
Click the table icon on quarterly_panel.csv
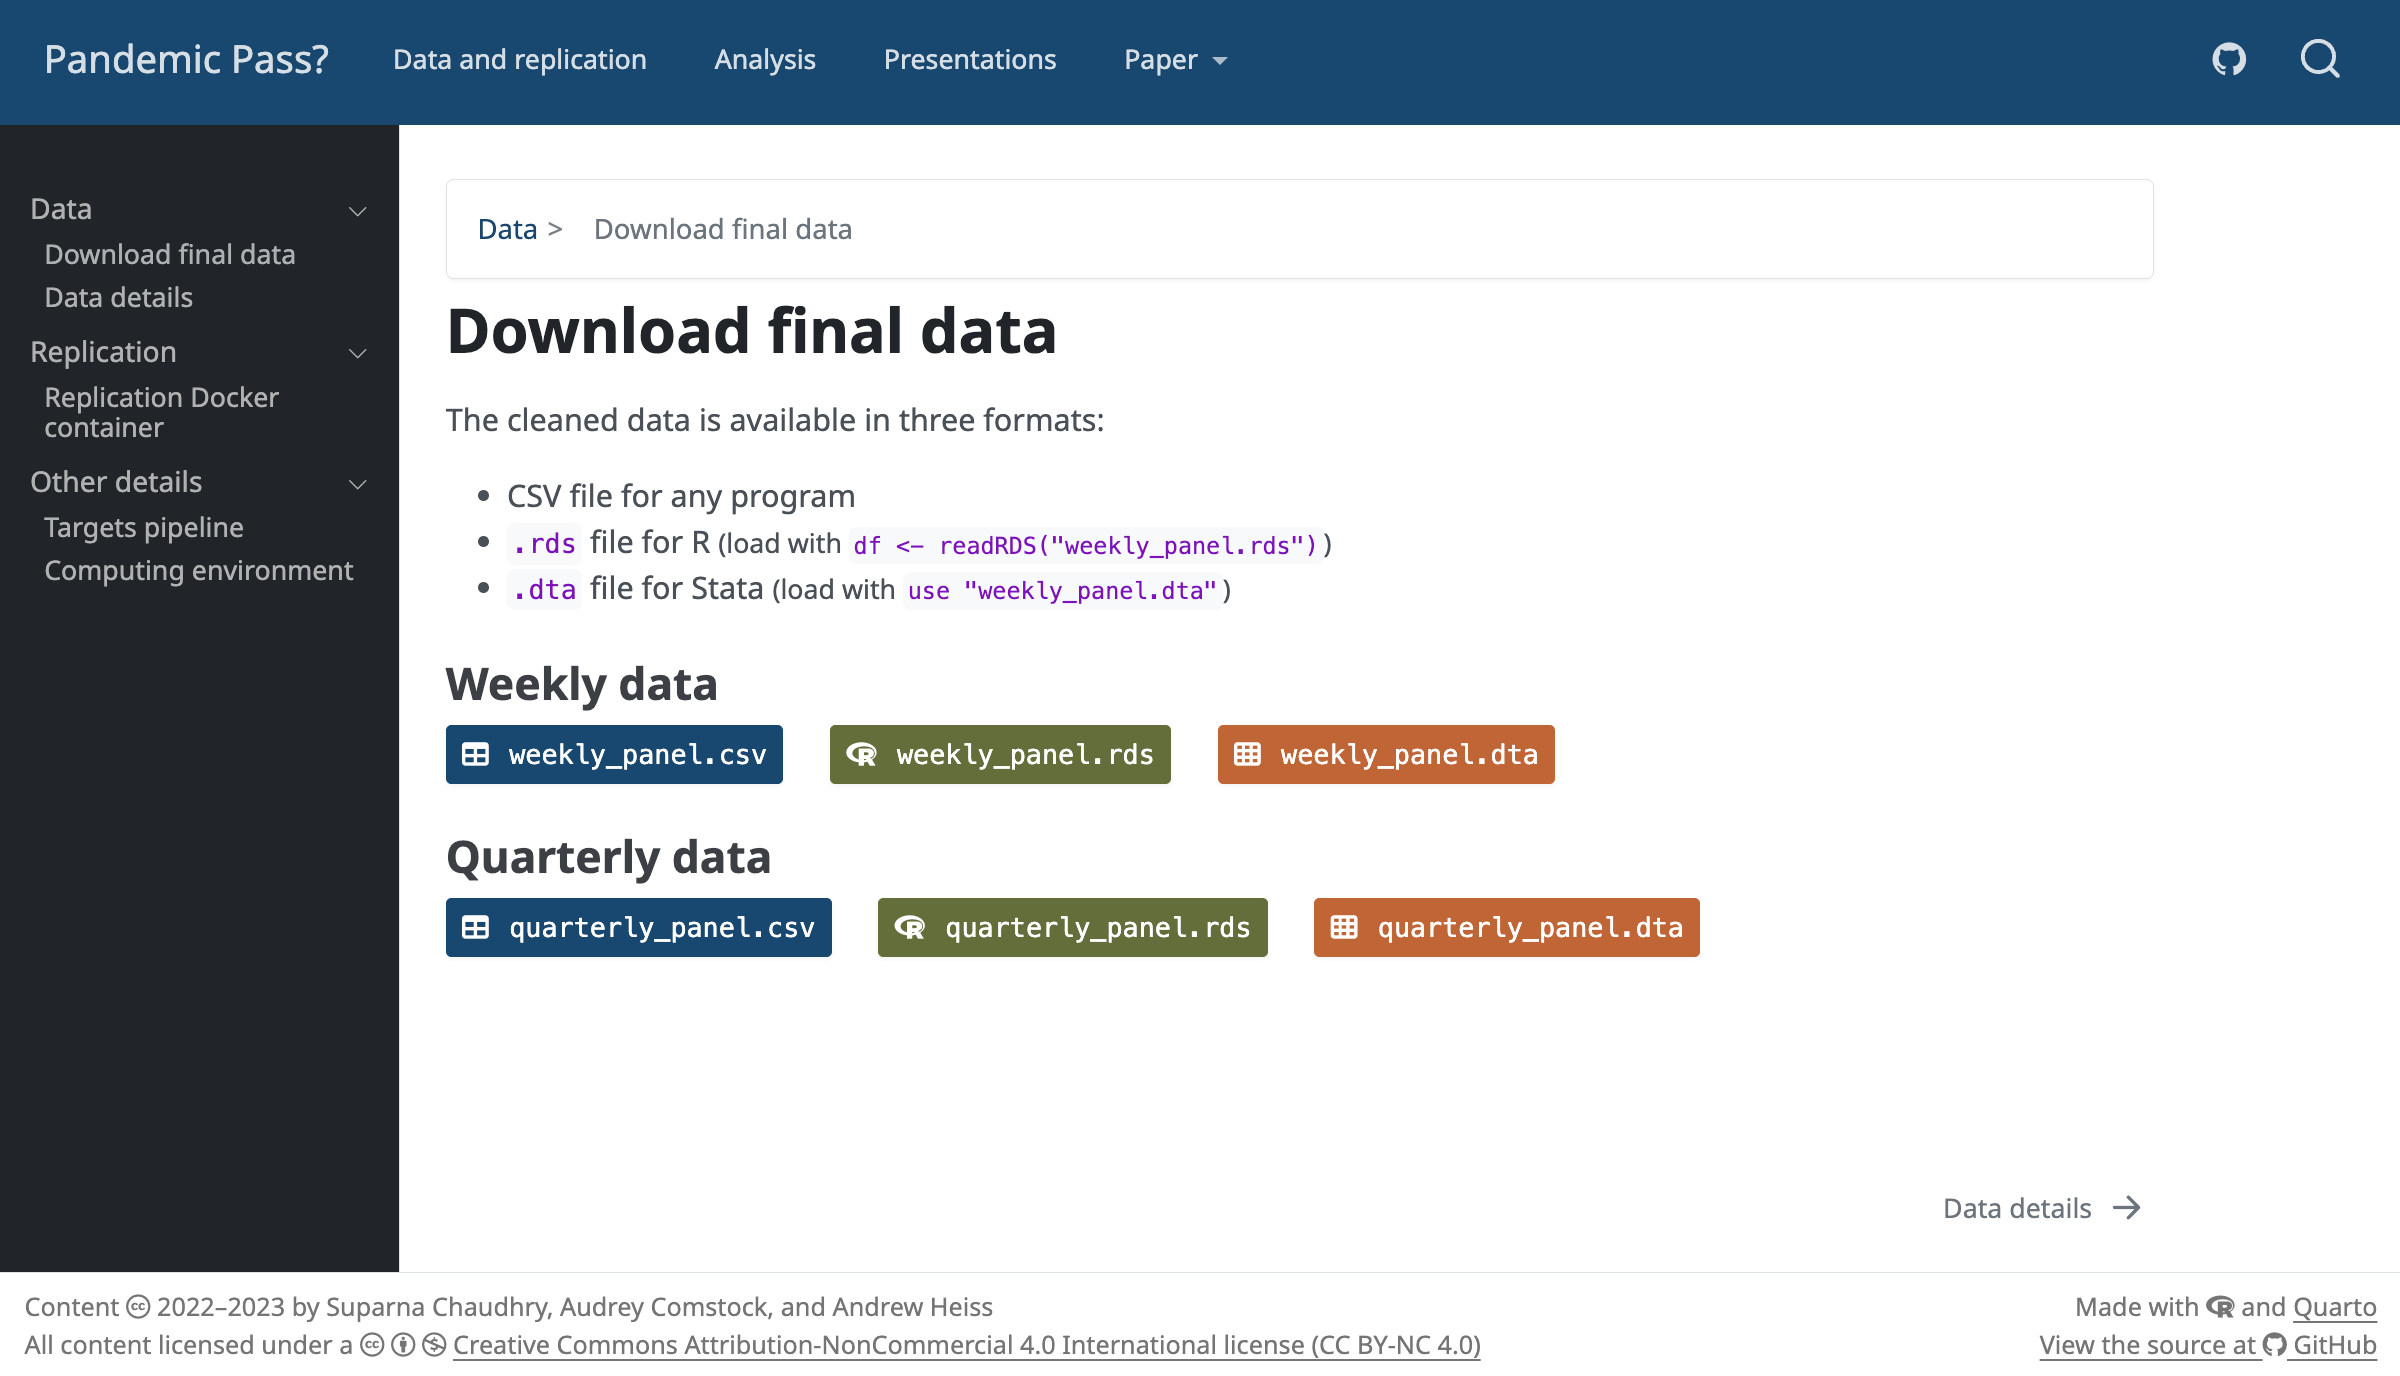[475, 928]
